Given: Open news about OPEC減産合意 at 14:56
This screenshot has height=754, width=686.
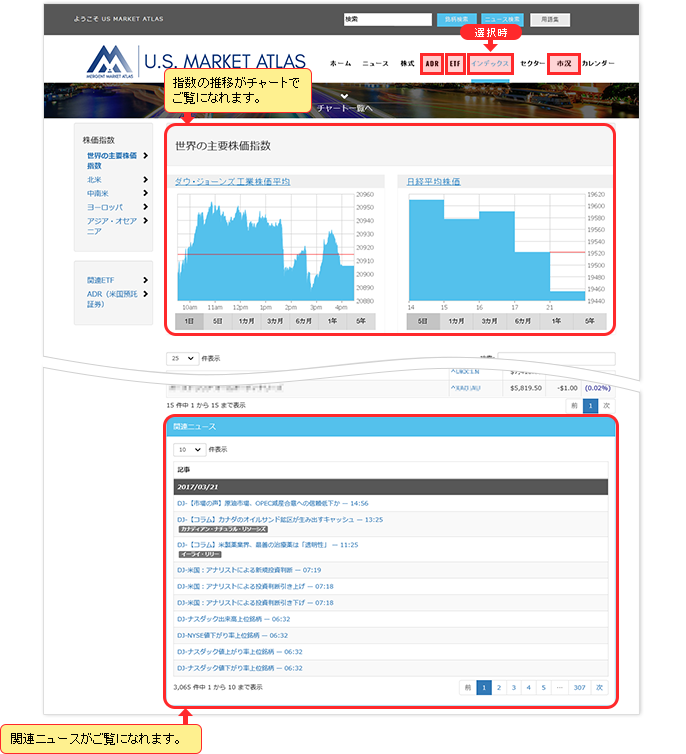Looking at the screenshot, I should point(273,503).
